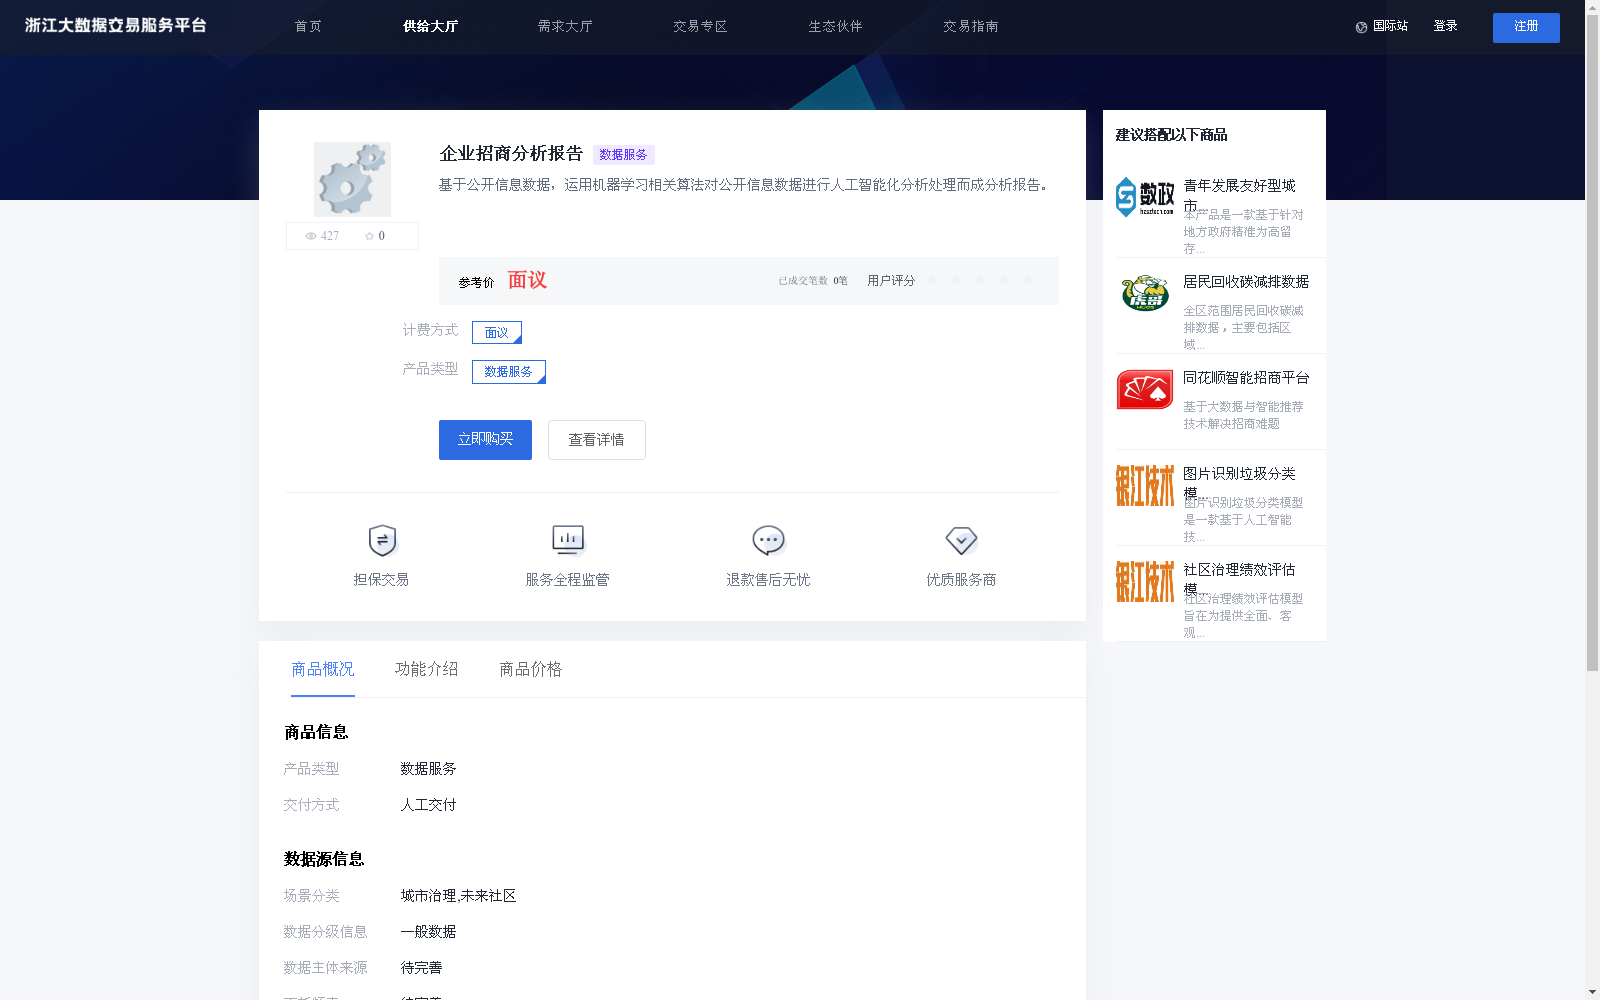
Task: Click the eye view-count icon showing 427
Action: point(311,236)
